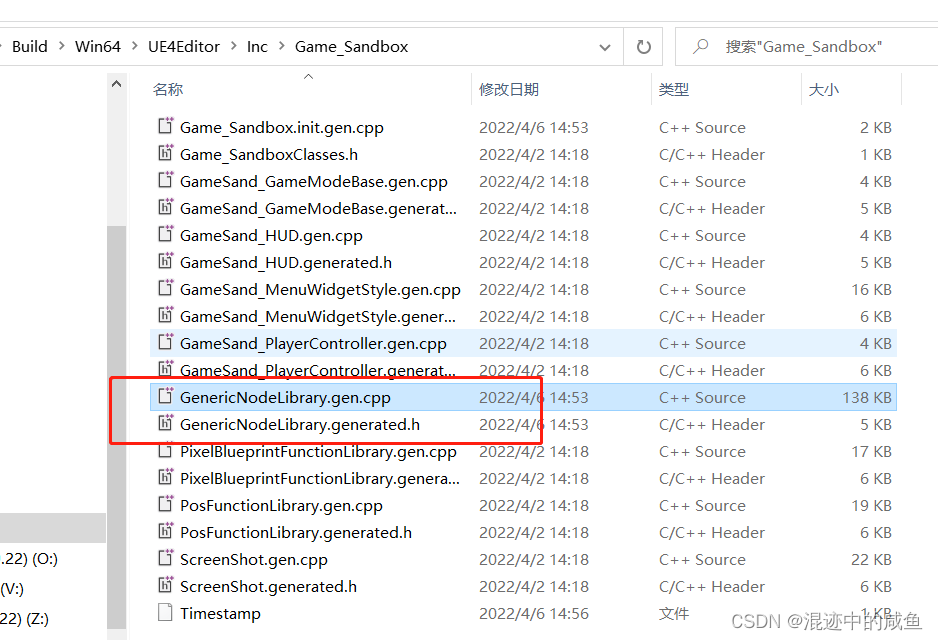This screenshot has height=640, width=938.
Task: Select the file Game_SandboxClasses.h
Action: (269, 154)
